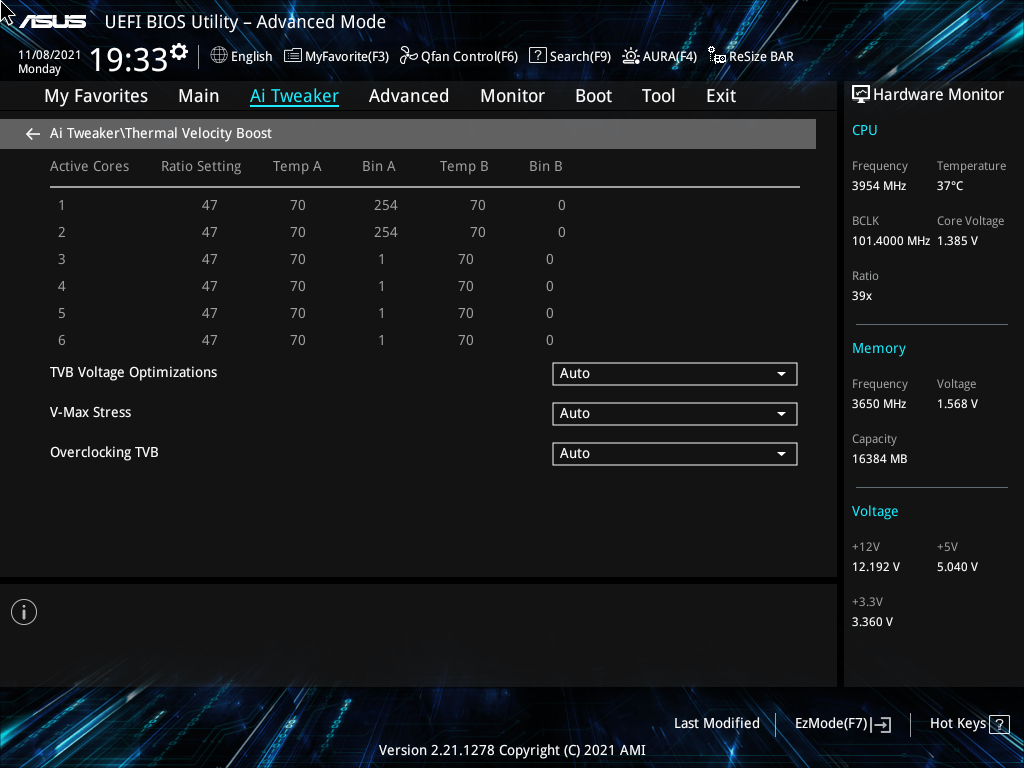This screenshot has width=1024, height=768.
Task: Open Search(F9) question mark icon
Action: click(x=537, y=56)
